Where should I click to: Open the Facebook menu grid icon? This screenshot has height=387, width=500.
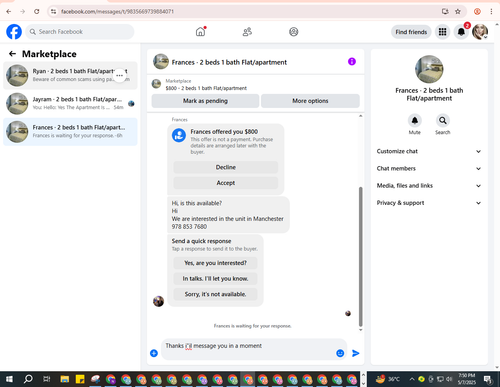coord(442,32)
